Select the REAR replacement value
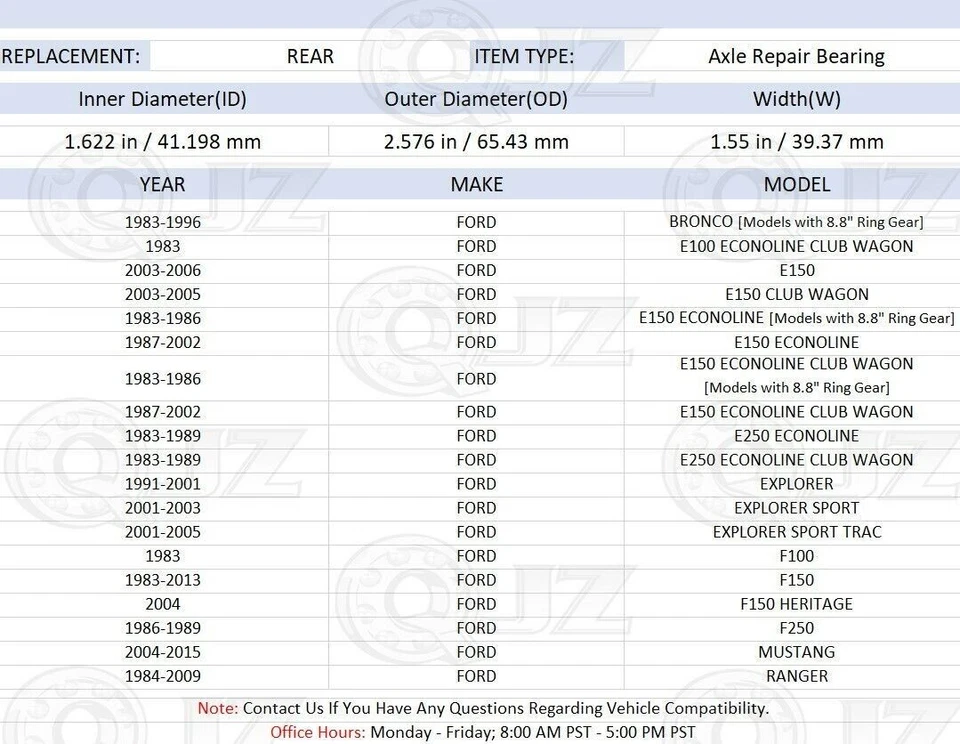The image size is (960, 744). point(310,56)
